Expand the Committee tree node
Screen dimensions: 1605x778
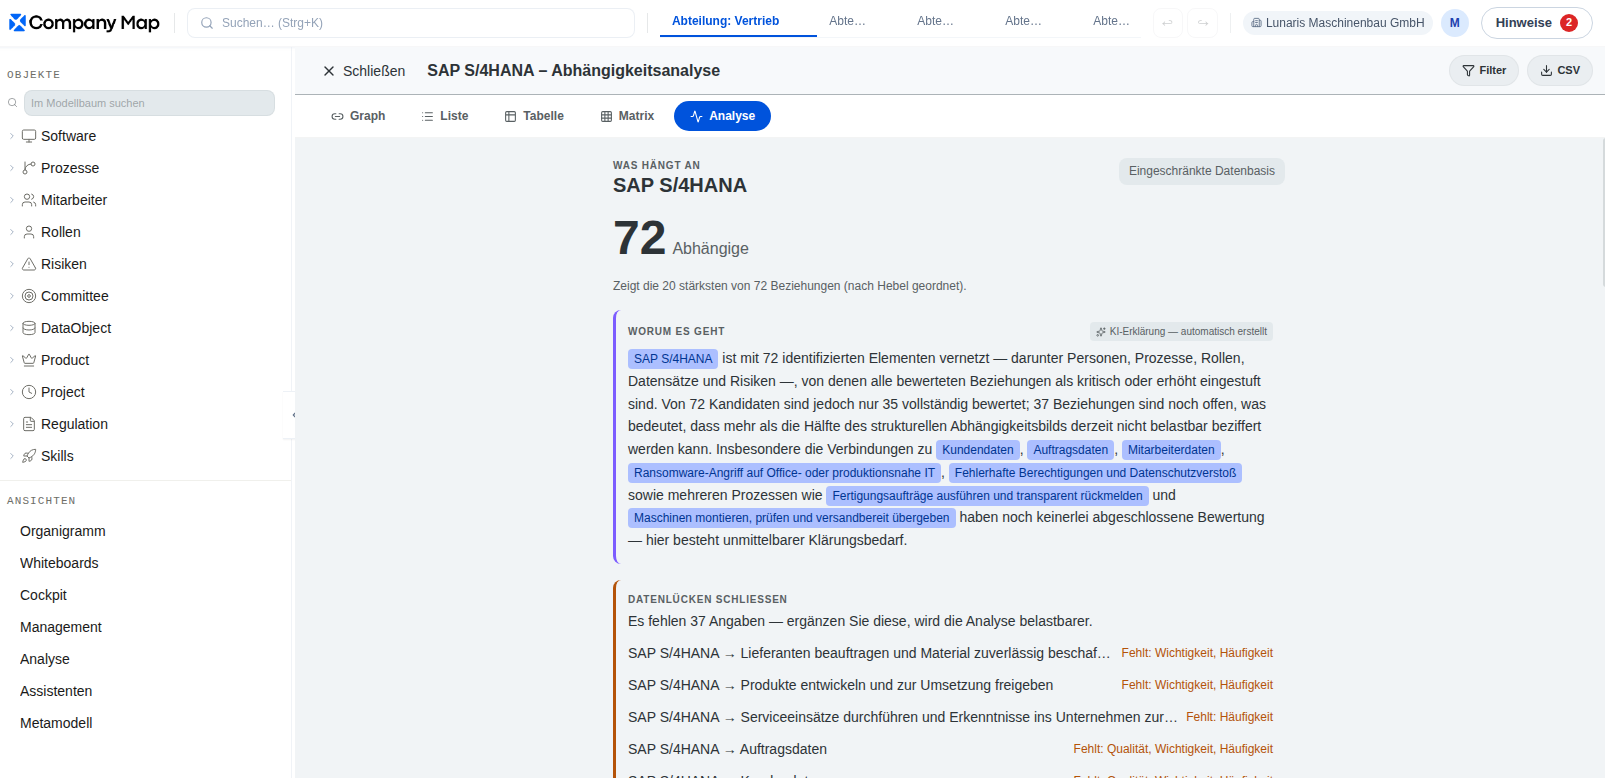[12, 296]
